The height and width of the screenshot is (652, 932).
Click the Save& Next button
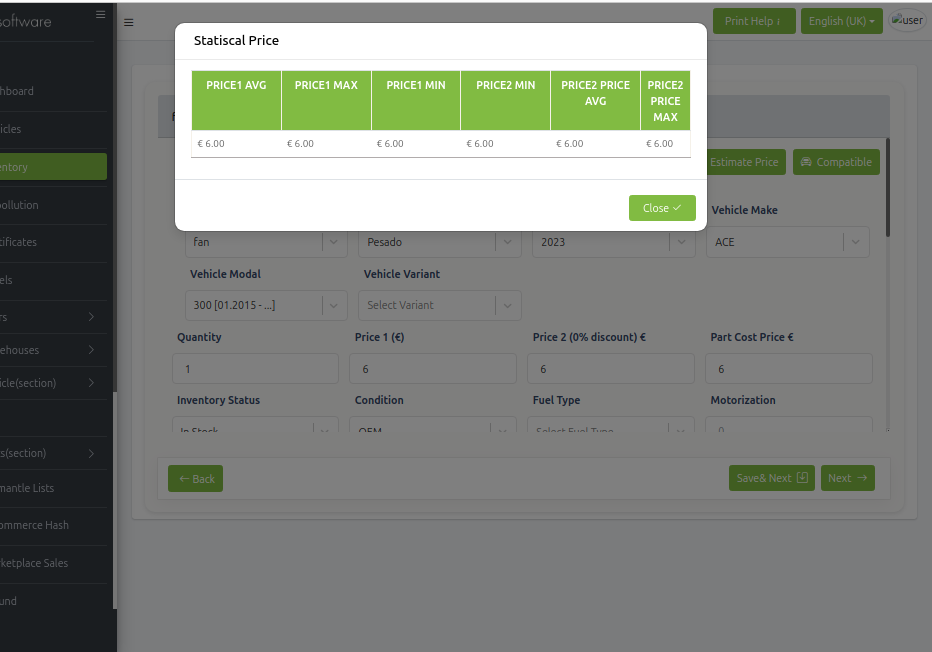tap(771, 478)
